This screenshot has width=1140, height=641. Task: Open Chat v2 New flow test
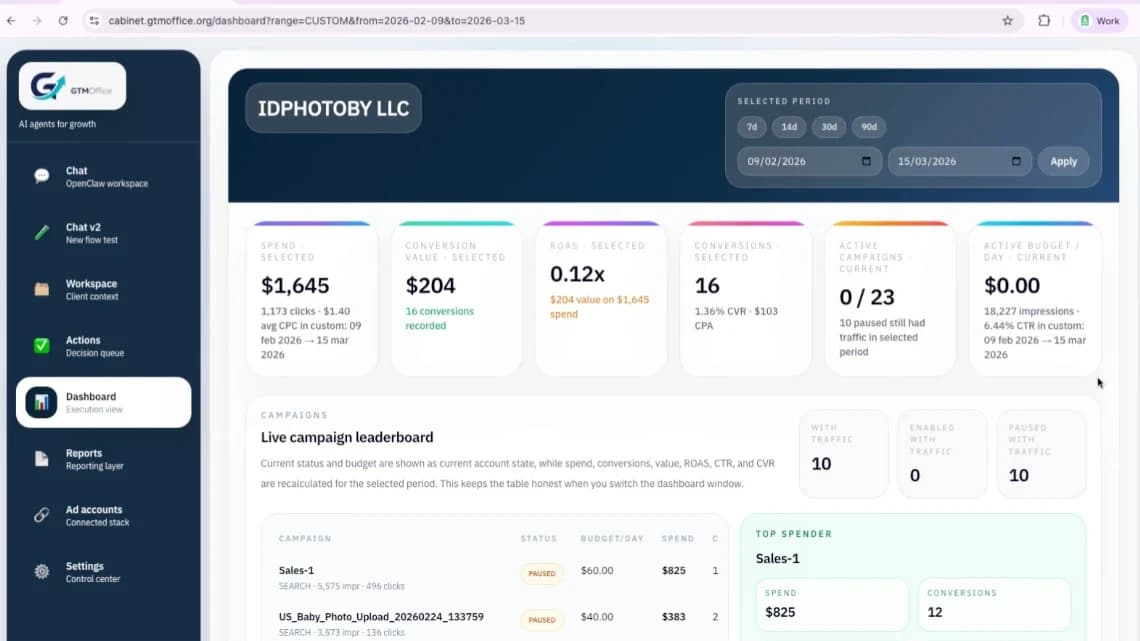[x=103, y=233]
